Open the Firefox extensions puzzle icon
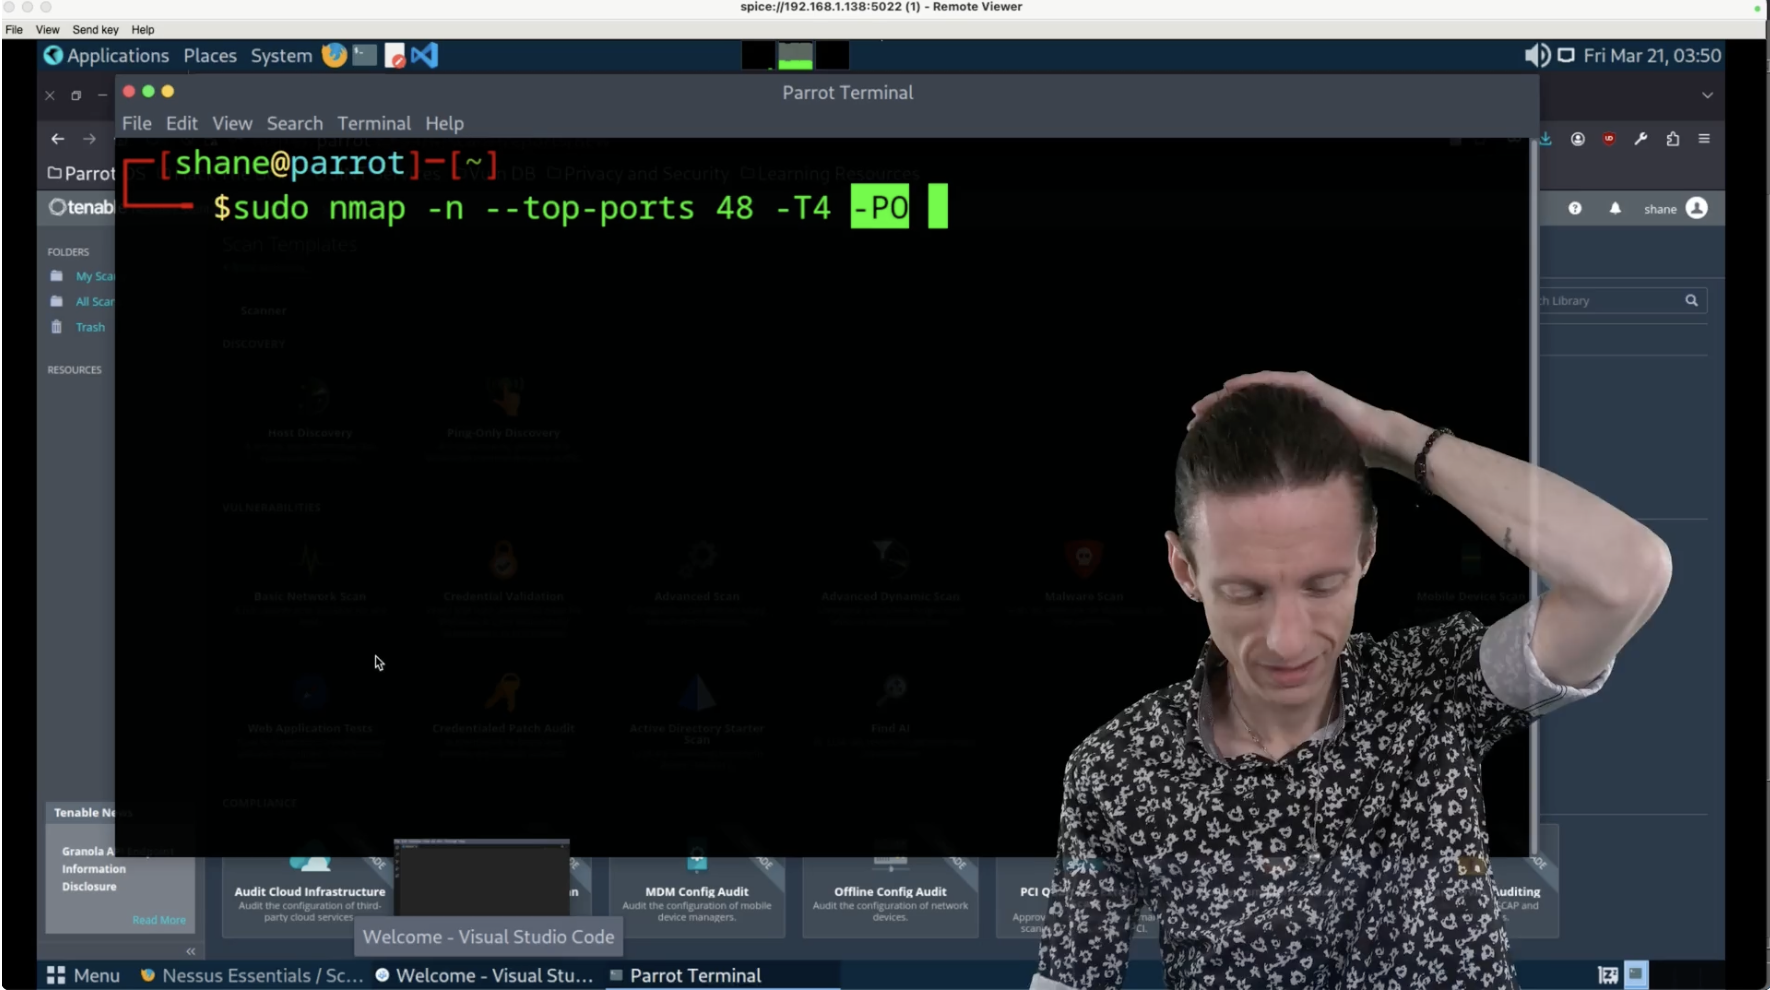The height and width of the screenshot is (990, 1770). (x=1672, y=139)
